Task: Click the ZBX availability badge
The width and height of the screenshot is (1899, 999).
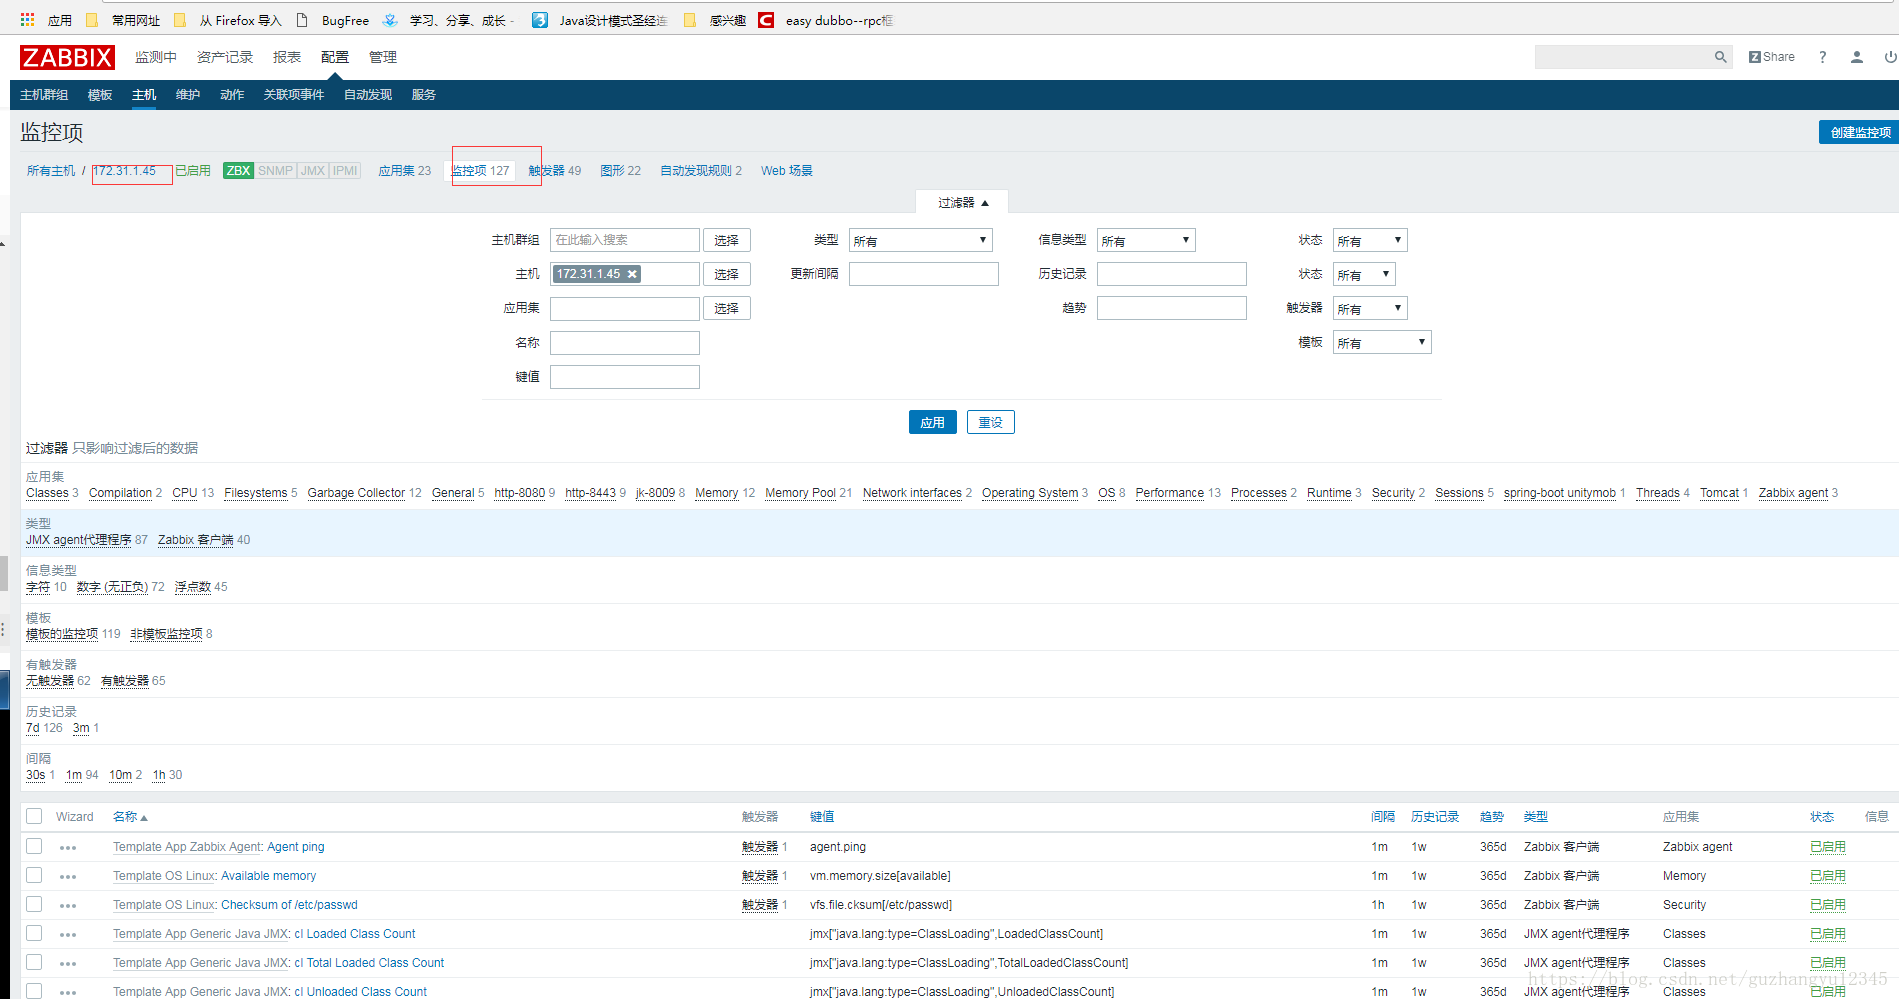Action: click(238, 171)
